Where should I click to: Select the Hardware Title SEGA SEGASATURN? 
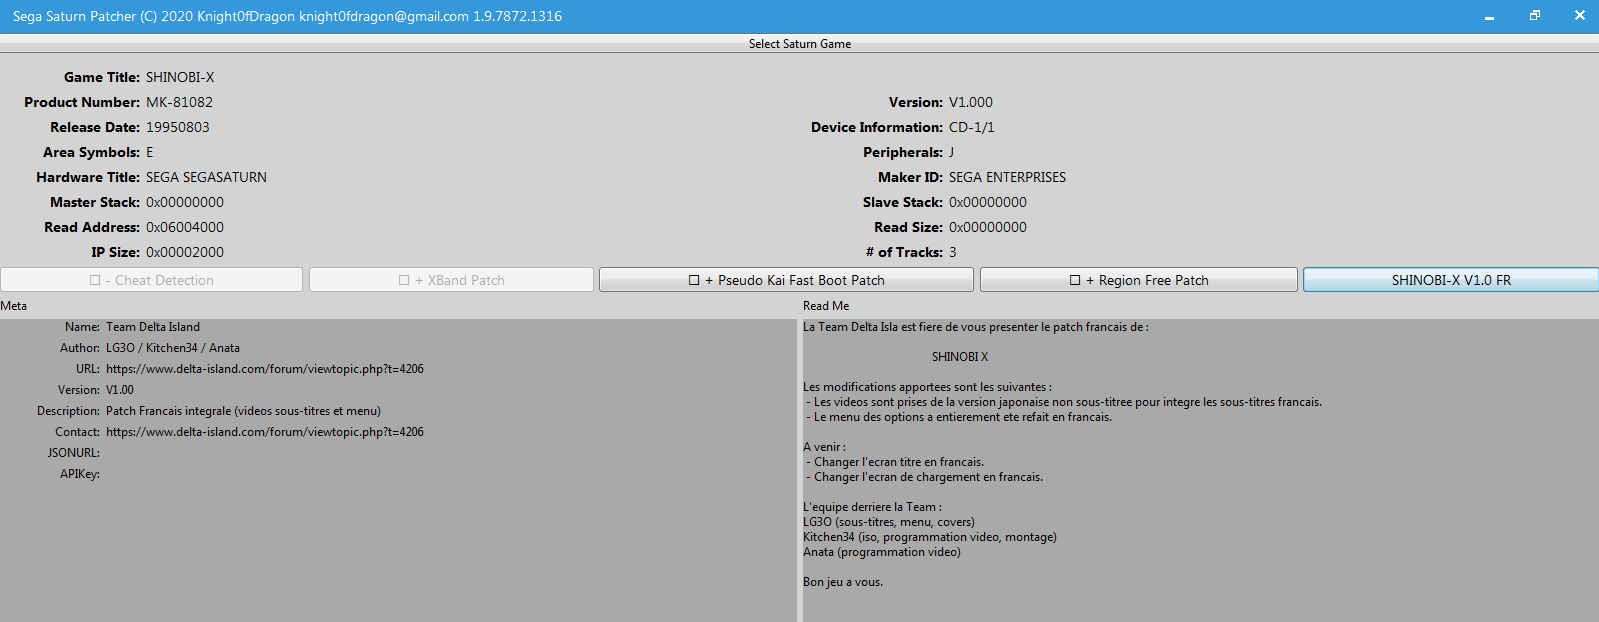(206, 177)
